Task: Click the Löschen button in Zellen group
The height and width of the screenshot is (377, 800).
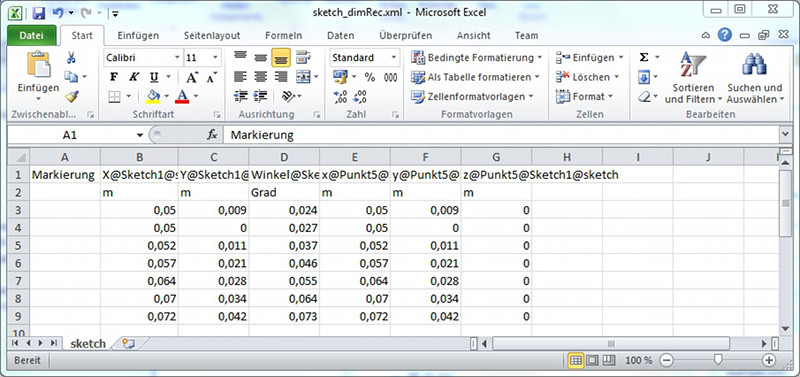Action: (x=587, y=77)
